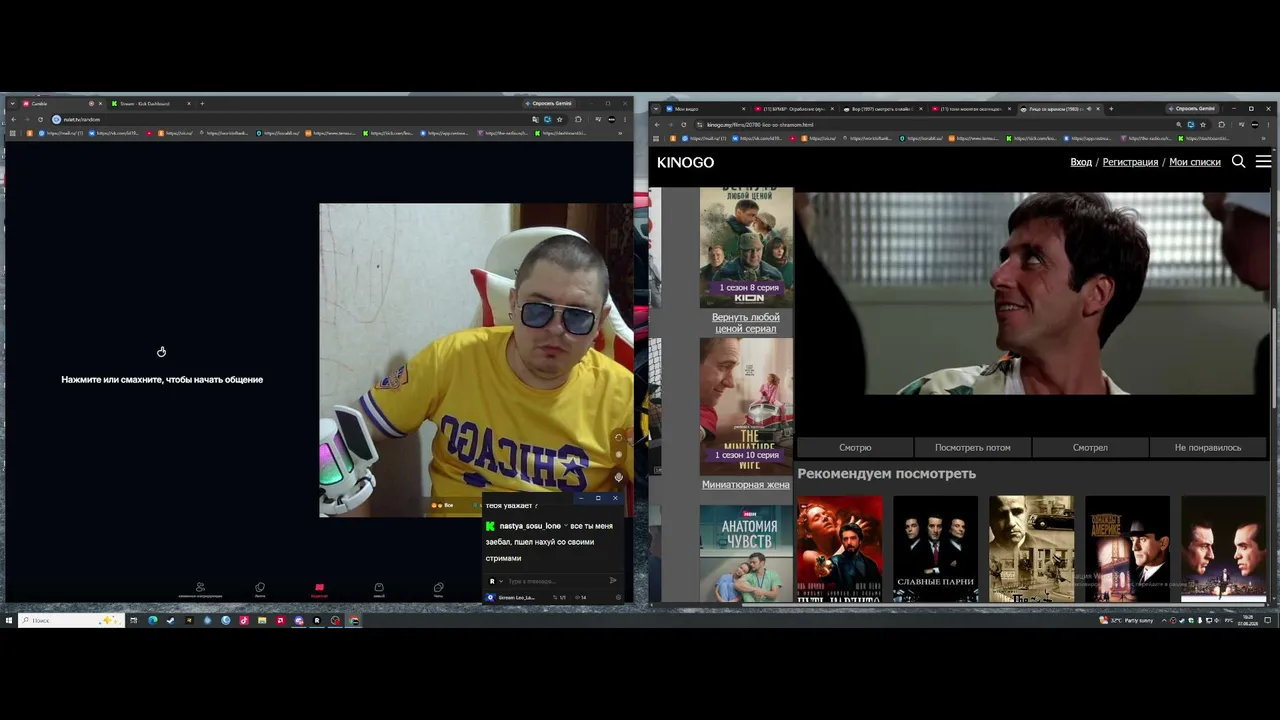This screenshot has width=1280, height=720.
Task: Open Task View on the taskbar
Action: 134,620
